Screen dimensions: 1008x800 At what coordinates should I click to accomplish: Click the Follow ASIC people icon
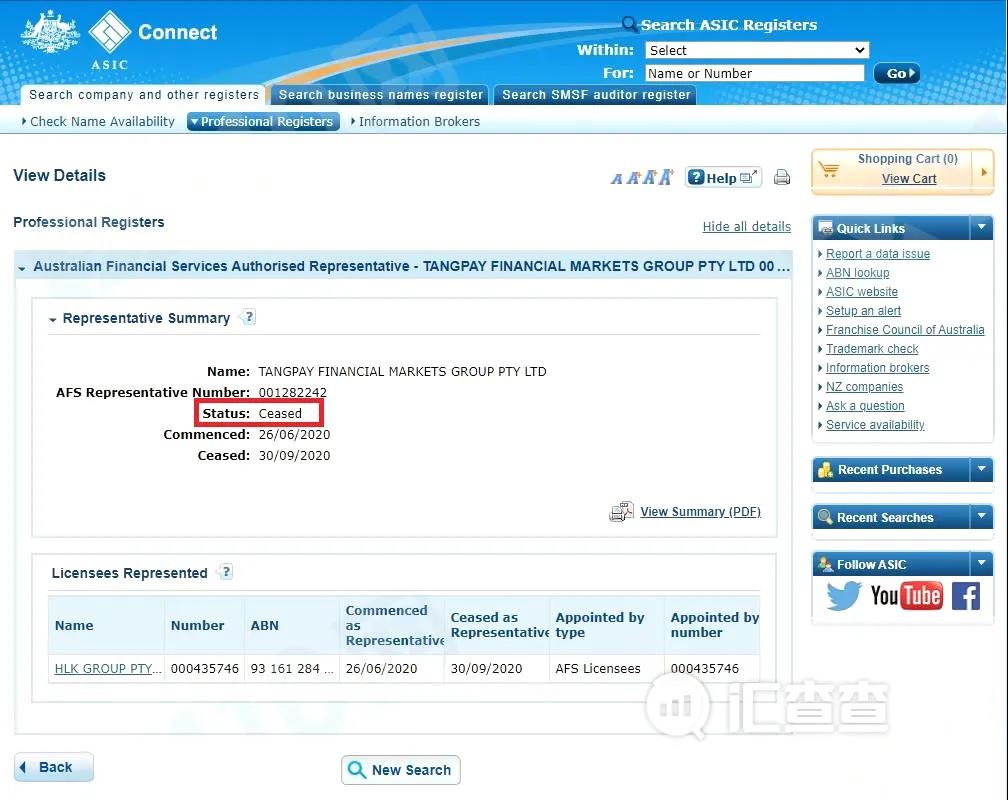point(825,565)
